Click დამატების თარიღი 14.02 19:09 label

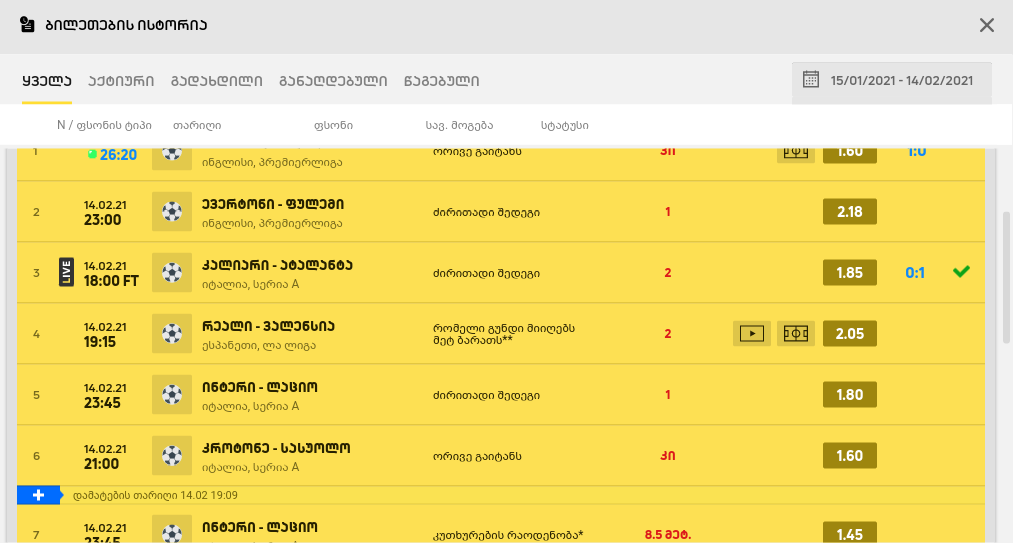click(x=155, y=495)
